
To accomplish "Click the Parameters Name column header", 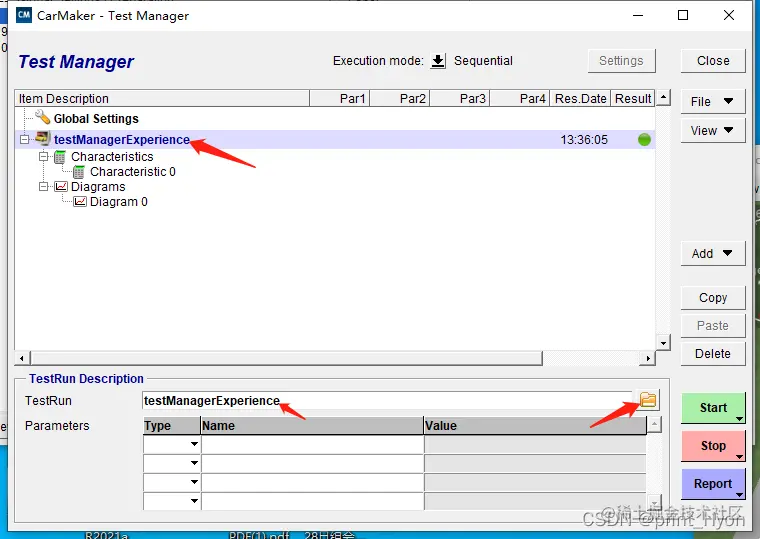I will (312, 426).
